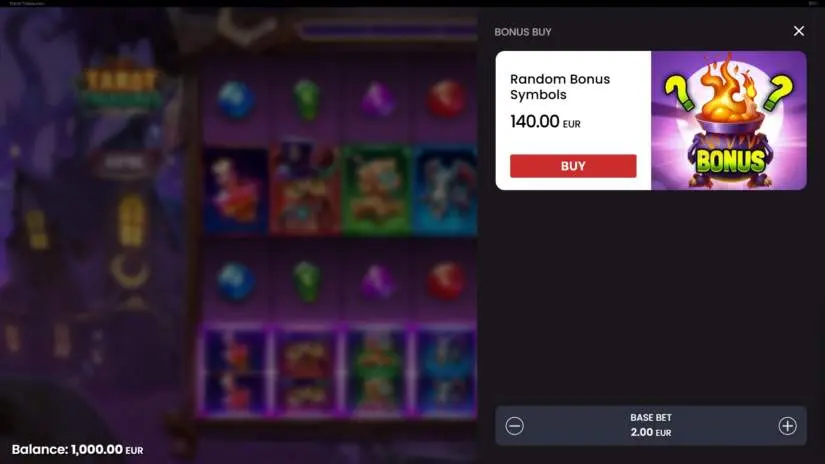Click the red BUY button

[573, 166]
